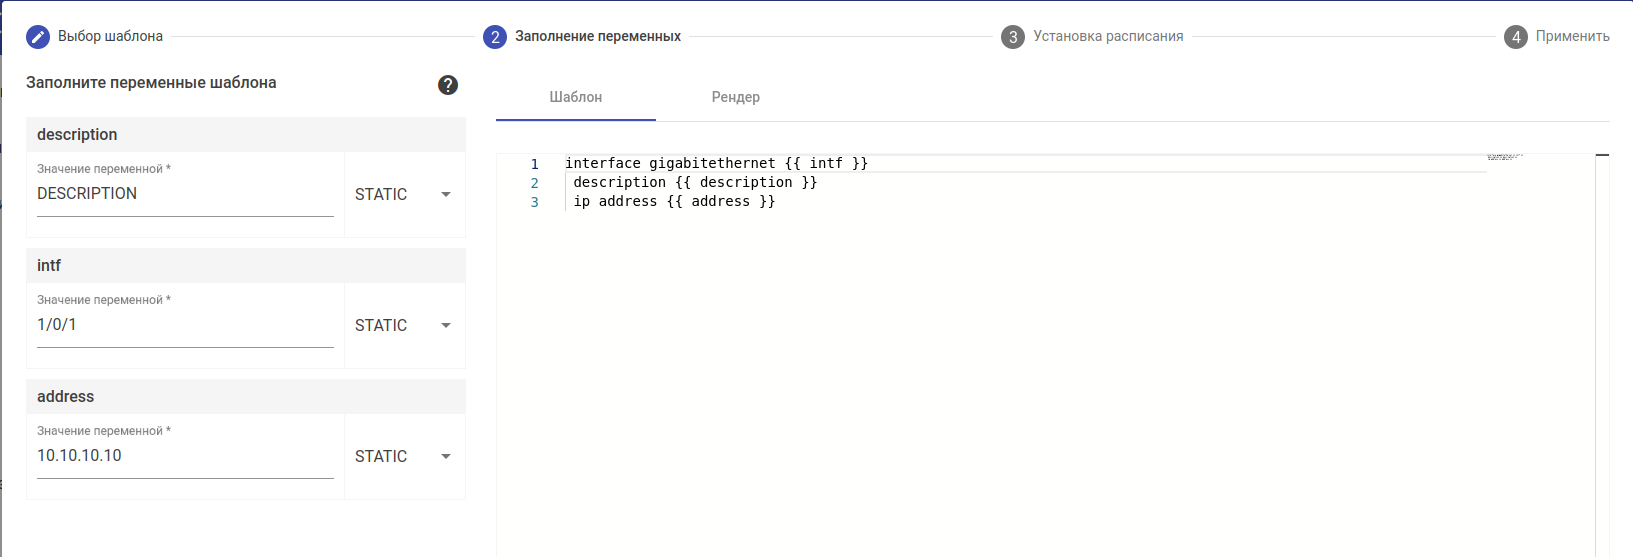Go to Применить step

point(1572,36)
